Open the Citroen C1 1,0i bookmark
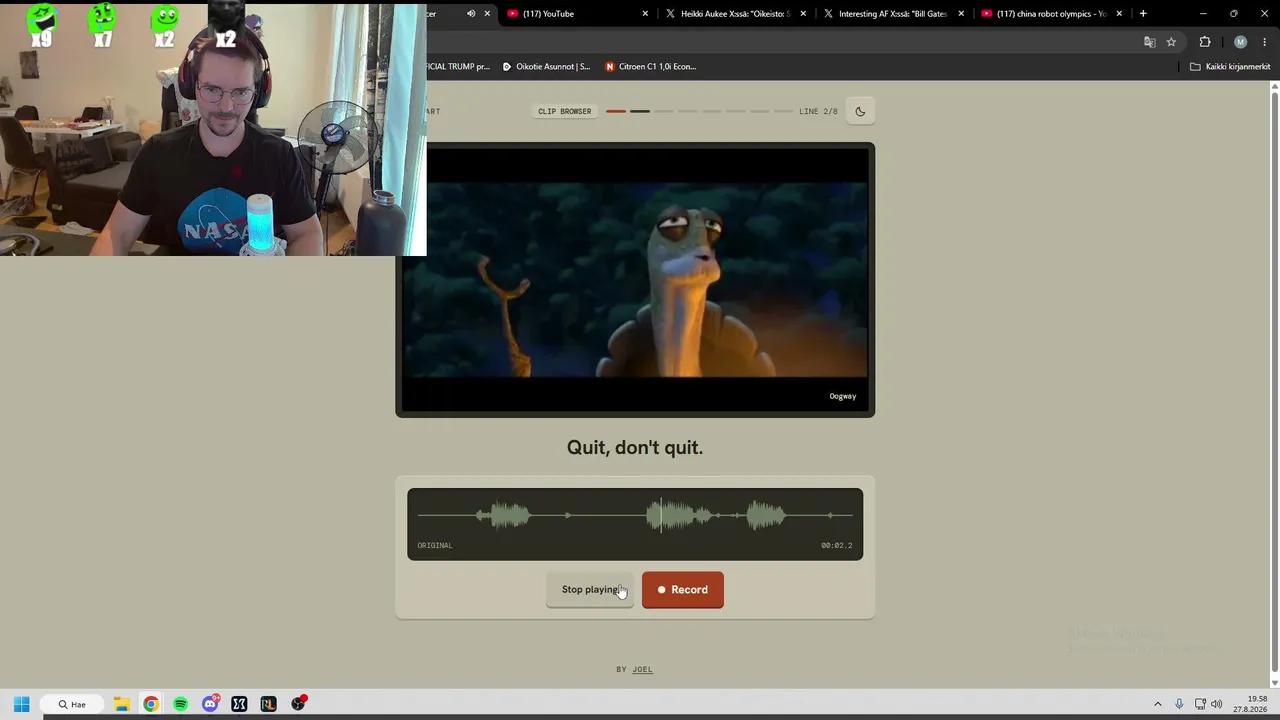Image resolution: width=1280 pixels, height=720 pixels. pyautogui.click(x=651, y=67)
